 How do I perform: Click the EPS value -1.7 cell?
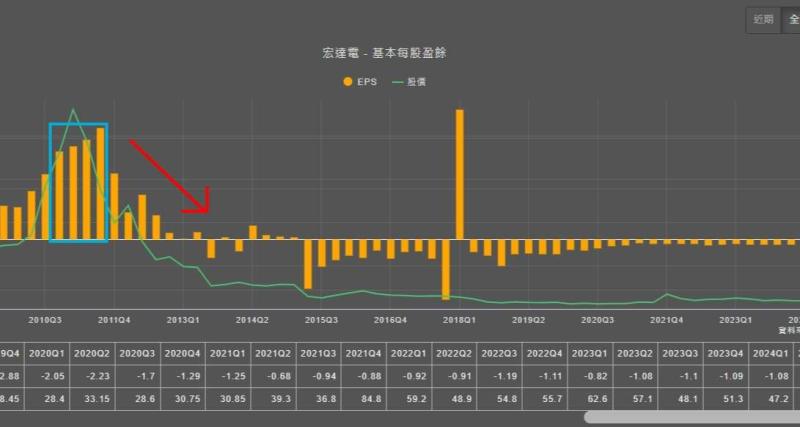click(x=138, y=376)
